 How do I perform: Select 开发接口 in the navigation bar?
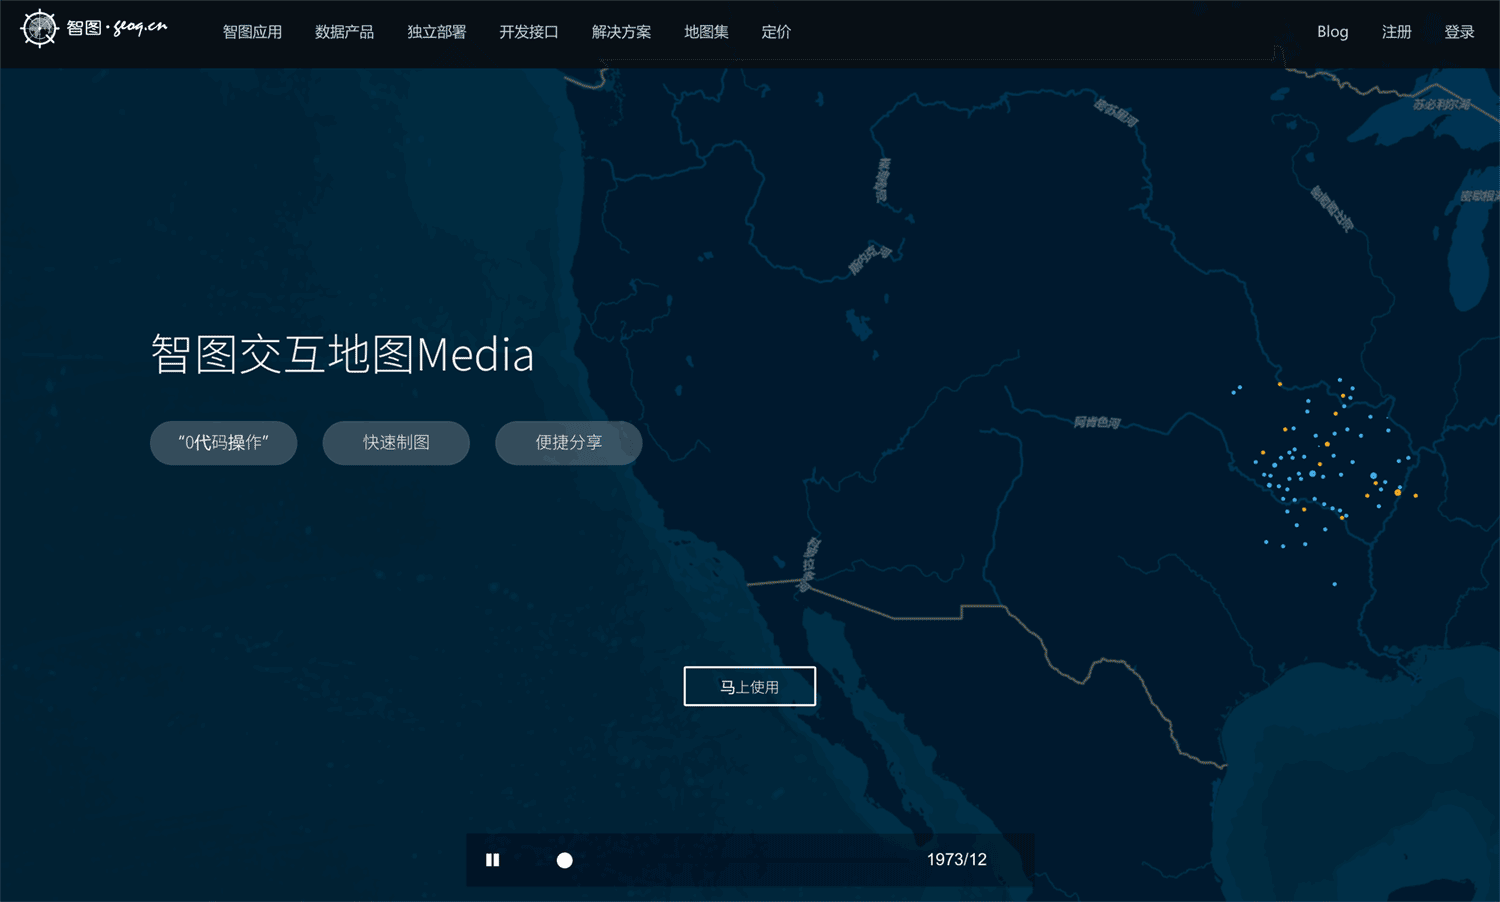[x=529, y=32]
